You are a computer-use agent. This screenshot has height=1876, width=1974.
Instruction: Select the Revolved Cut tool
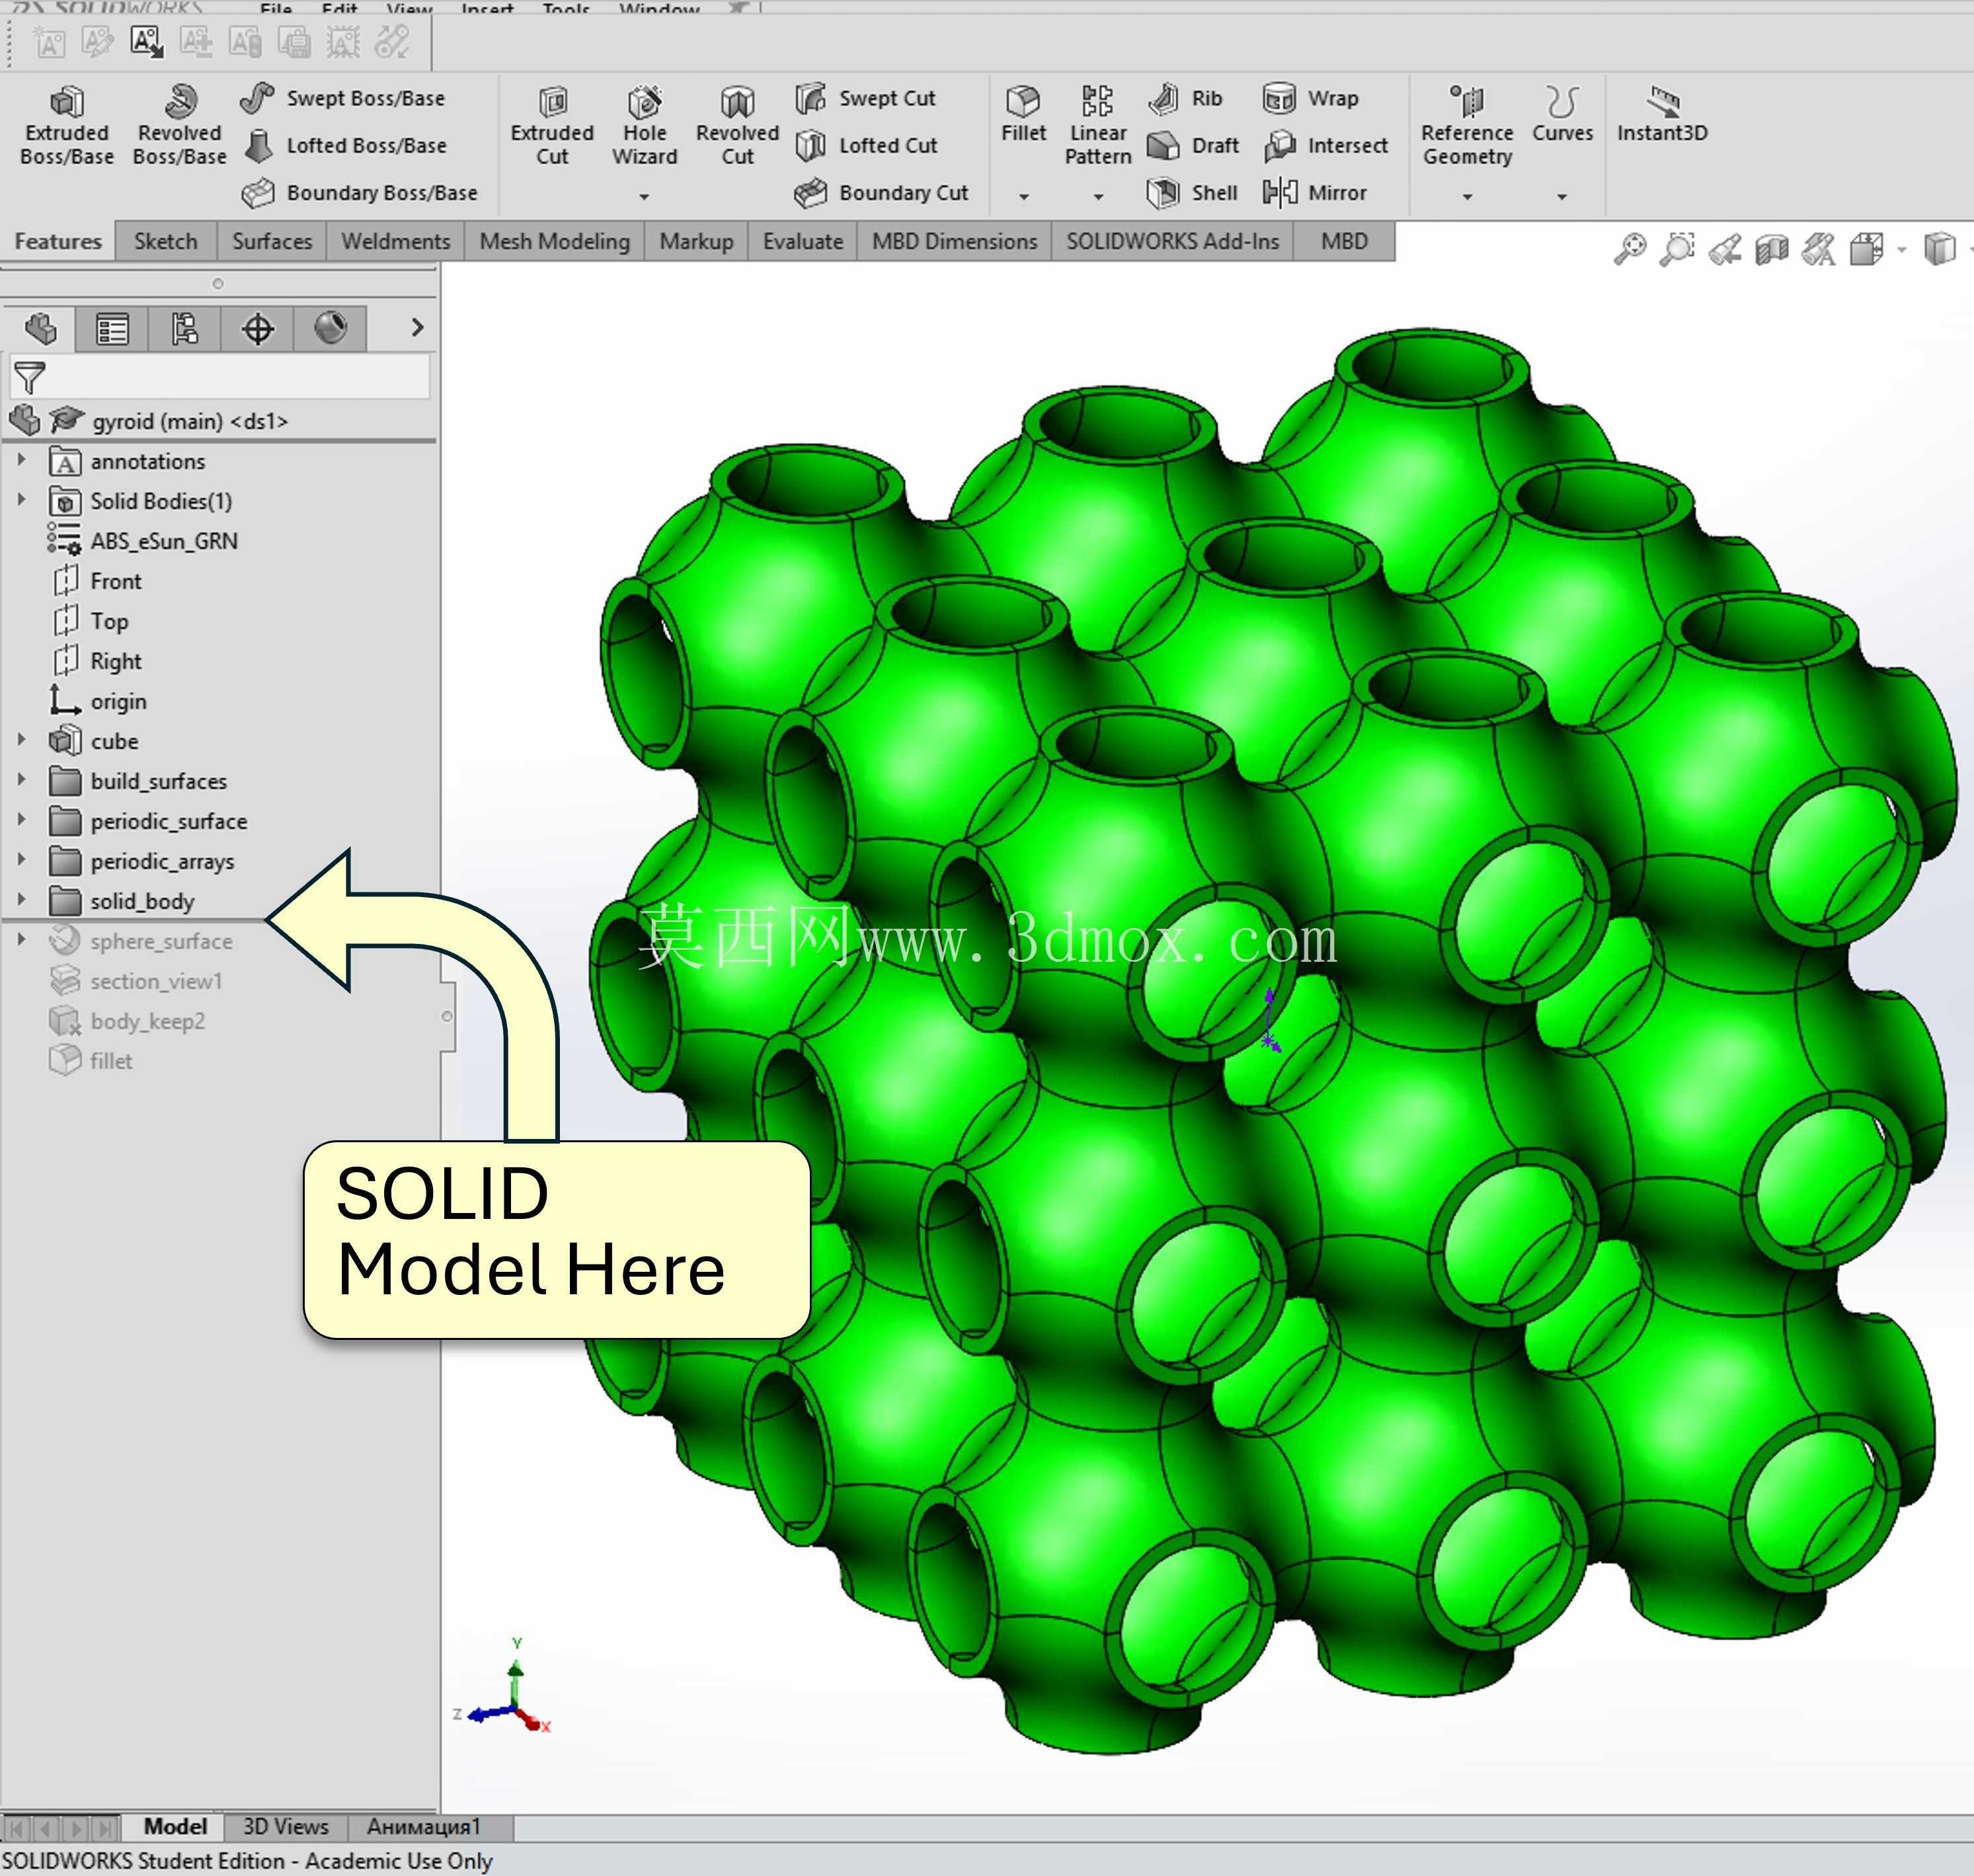(x=737, y=125)
